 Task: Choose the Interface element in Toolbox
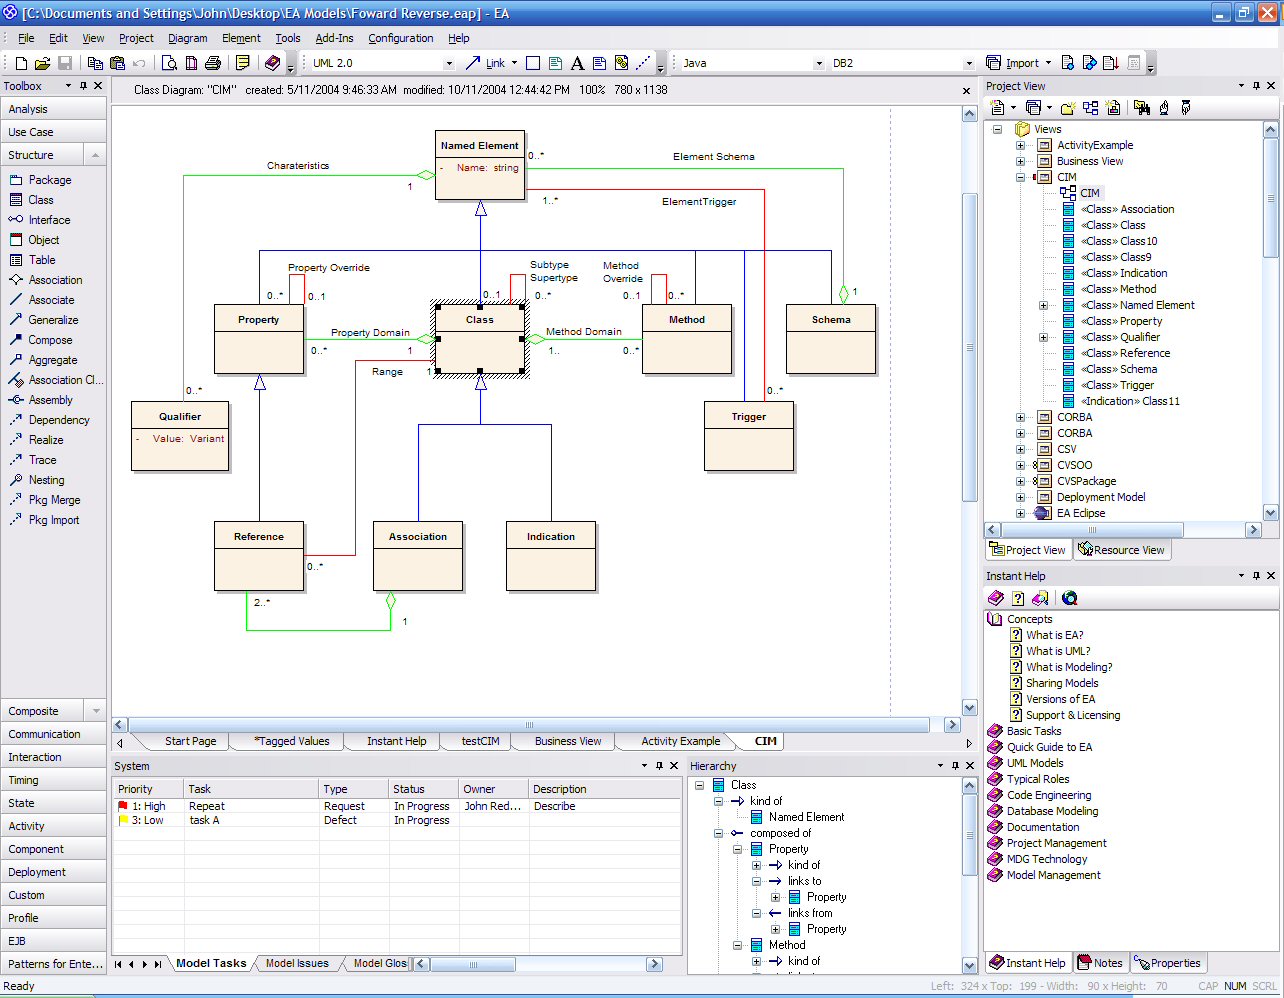pyautogui.click(x=49, y=220)
